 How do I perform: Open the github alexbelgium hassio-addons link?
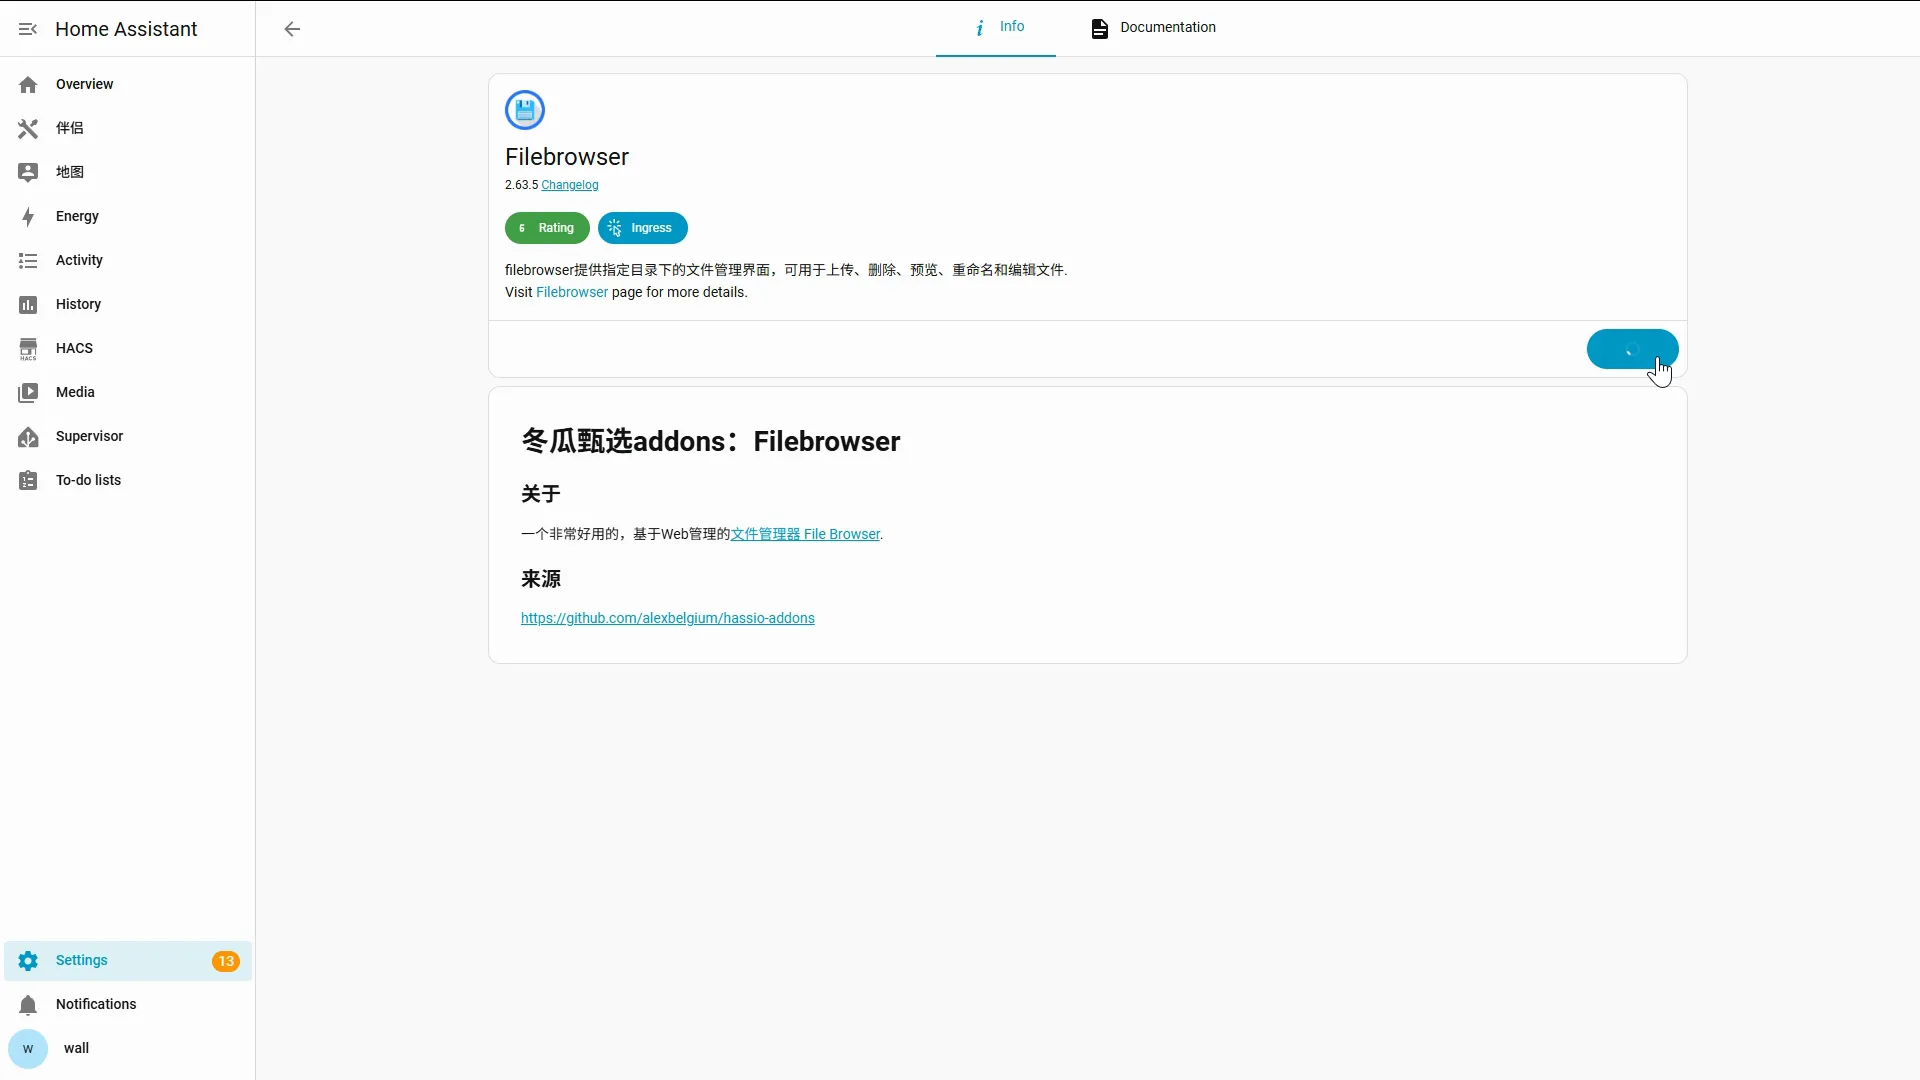coord(668,618)
